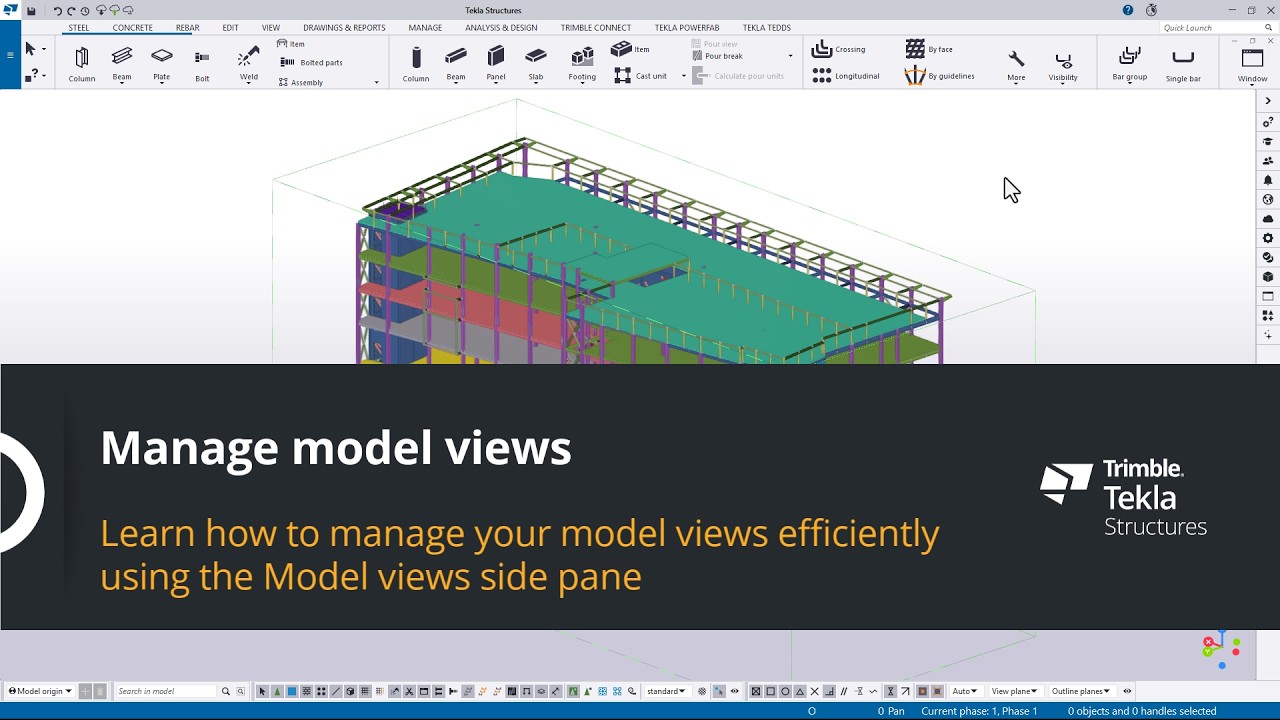The height and width of the screenshot is (720, 1280).
Task: Open the Visibility options
Action: click(1063, 66)
